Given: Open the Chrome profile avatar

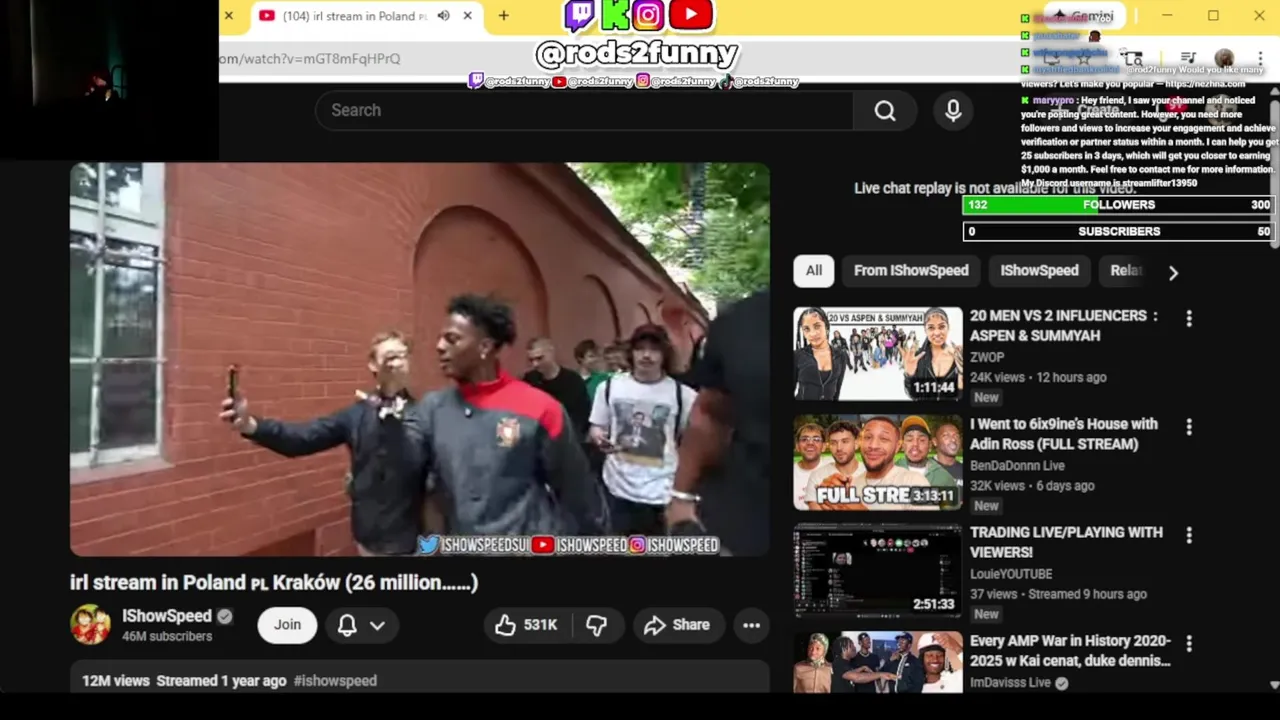Looking at the screenshot, I should 1224,58.
